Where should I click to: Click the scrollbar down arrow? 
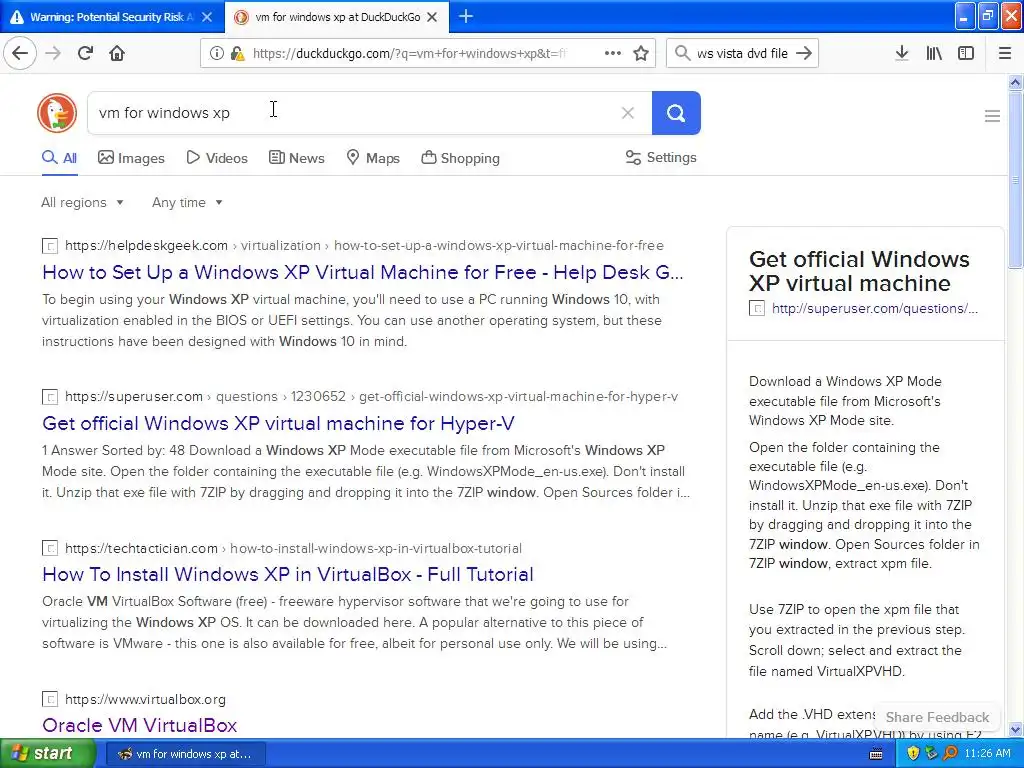click(x=1015, y=729)
